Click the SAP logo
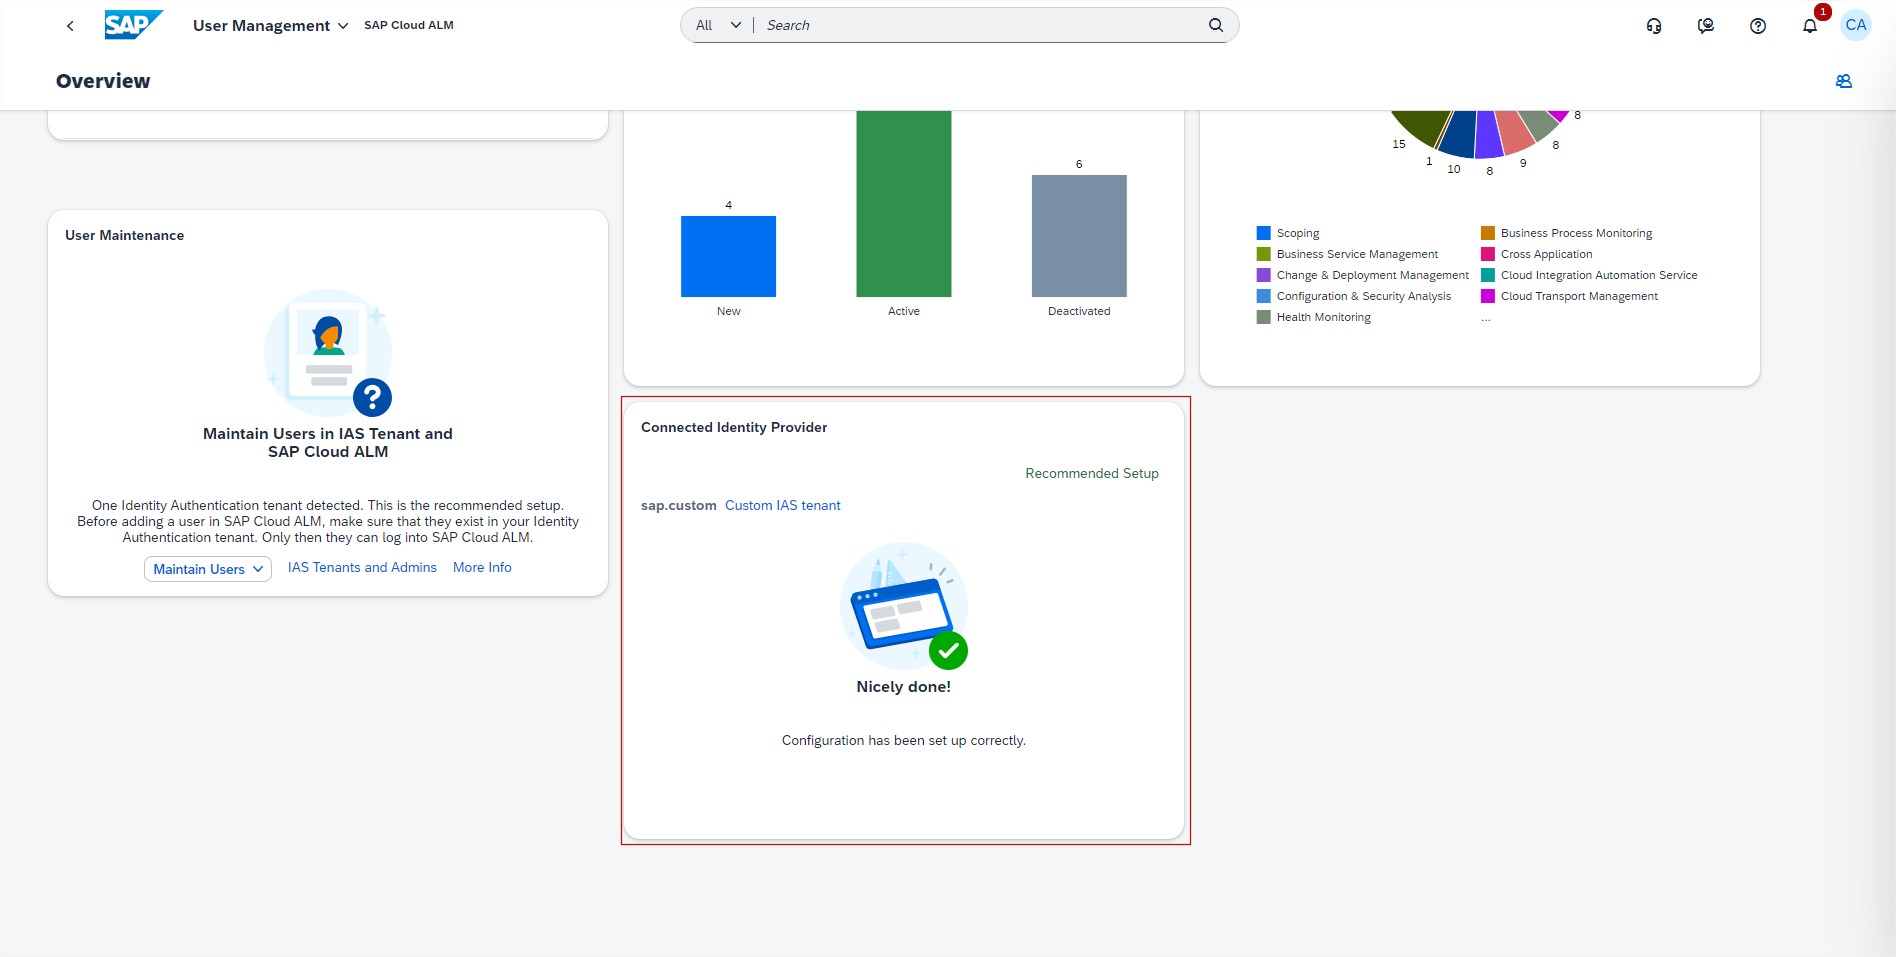This screenshot has height=957, width=1896. [133, 25]
